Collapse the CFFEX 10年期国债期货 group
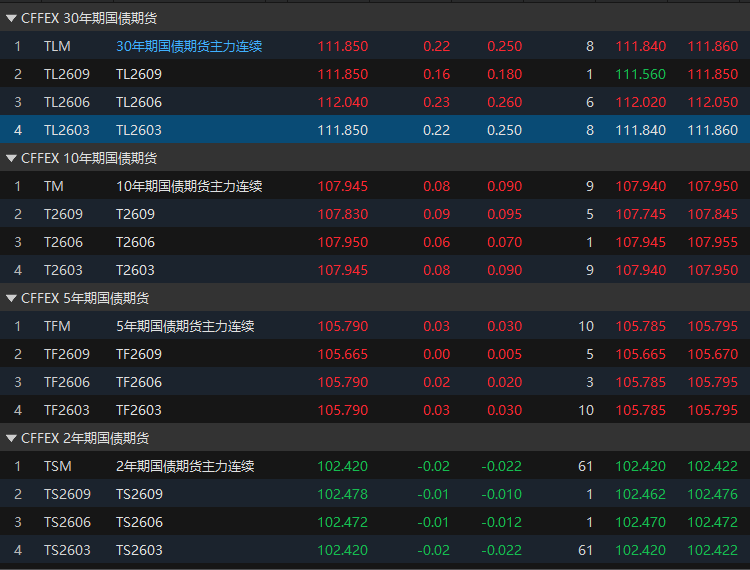Screen dimensions: 750x570 point(11,158)
